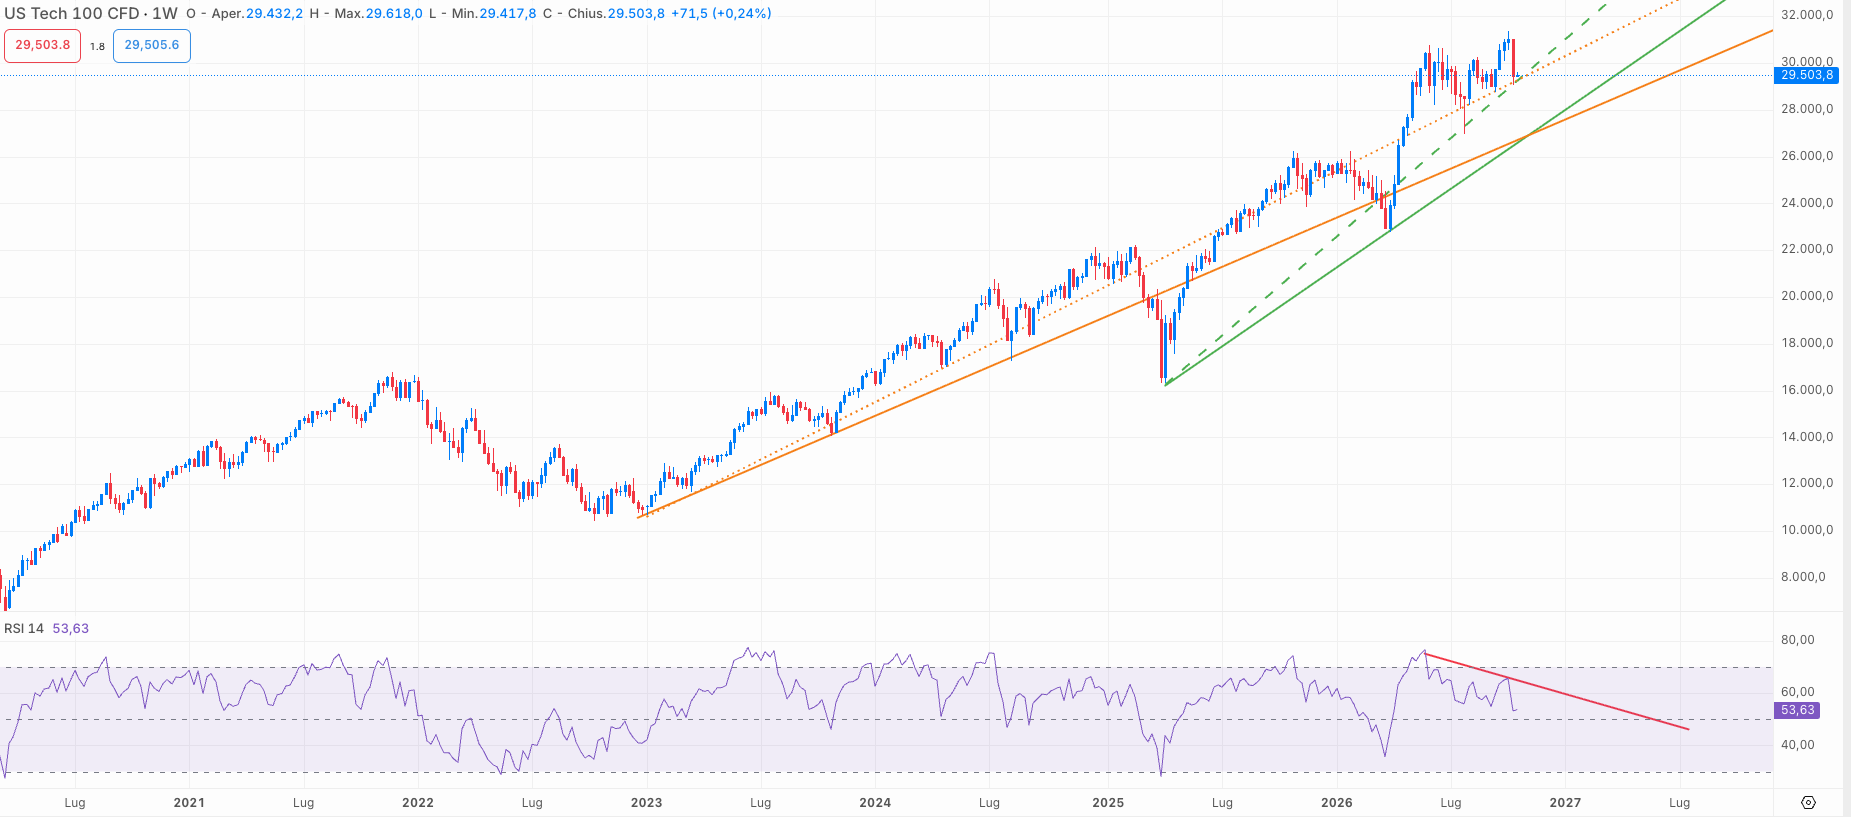Select the RSI 14 indicator legend label
This screenshot has width=1851, height=817.
click(24, 628)
